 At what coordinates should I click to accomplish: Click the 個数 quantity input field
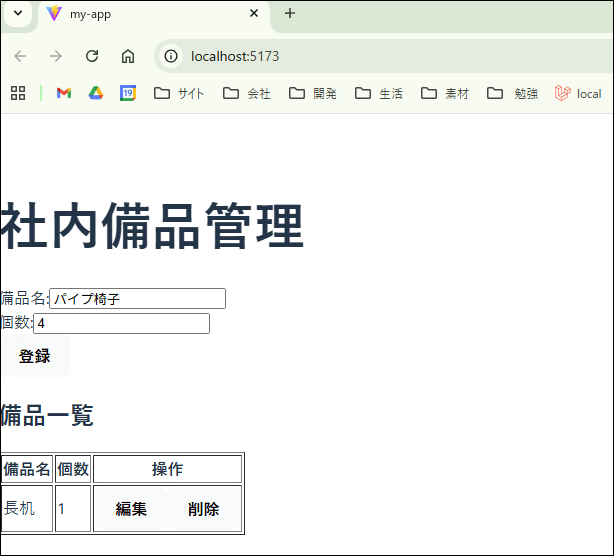(121, 323)
